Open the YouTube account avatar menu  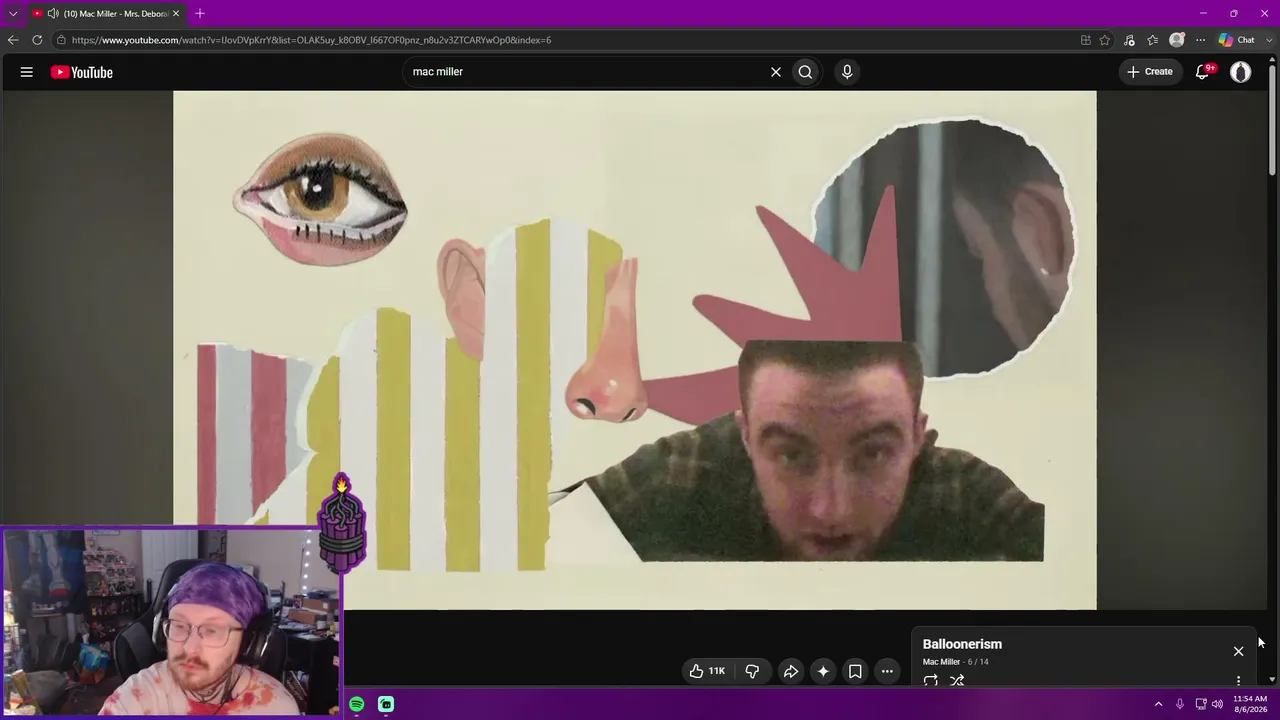click(1241, 72)
